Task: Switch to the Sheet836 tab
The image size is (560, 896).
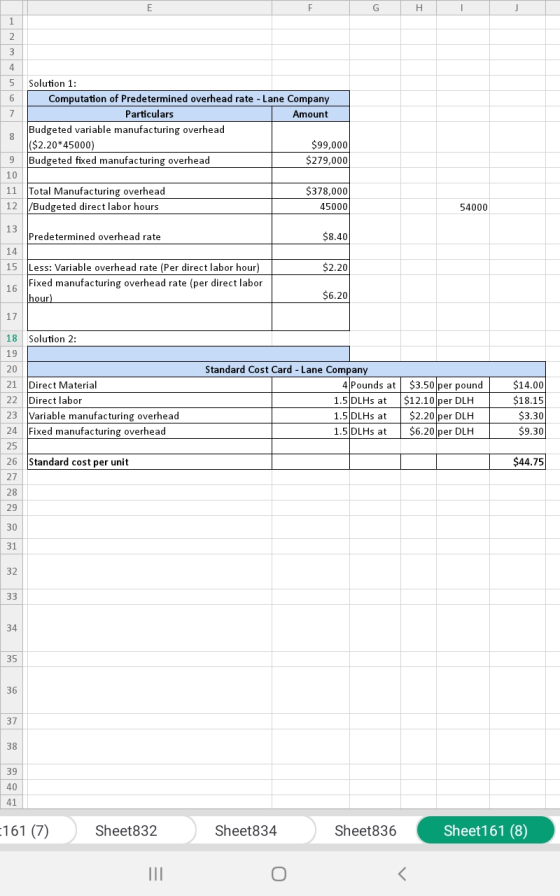Action: [365, 830]
